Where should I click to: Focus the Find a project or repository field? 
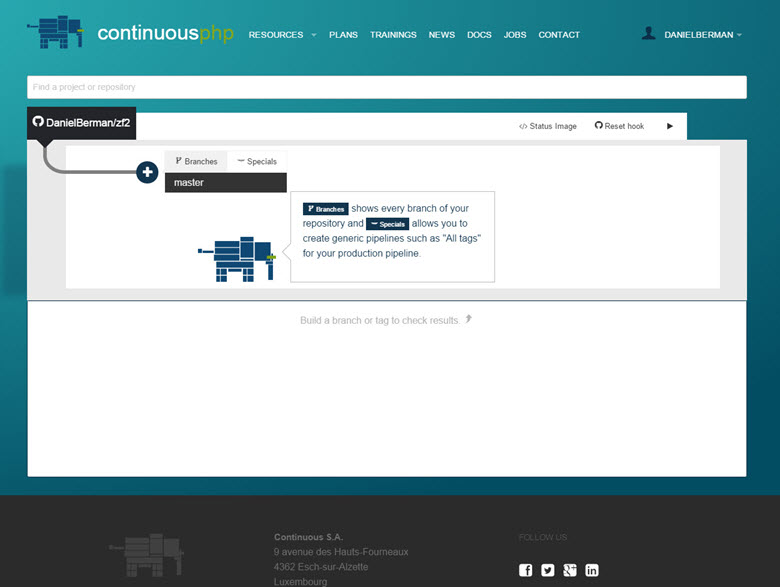coord(387,87)
